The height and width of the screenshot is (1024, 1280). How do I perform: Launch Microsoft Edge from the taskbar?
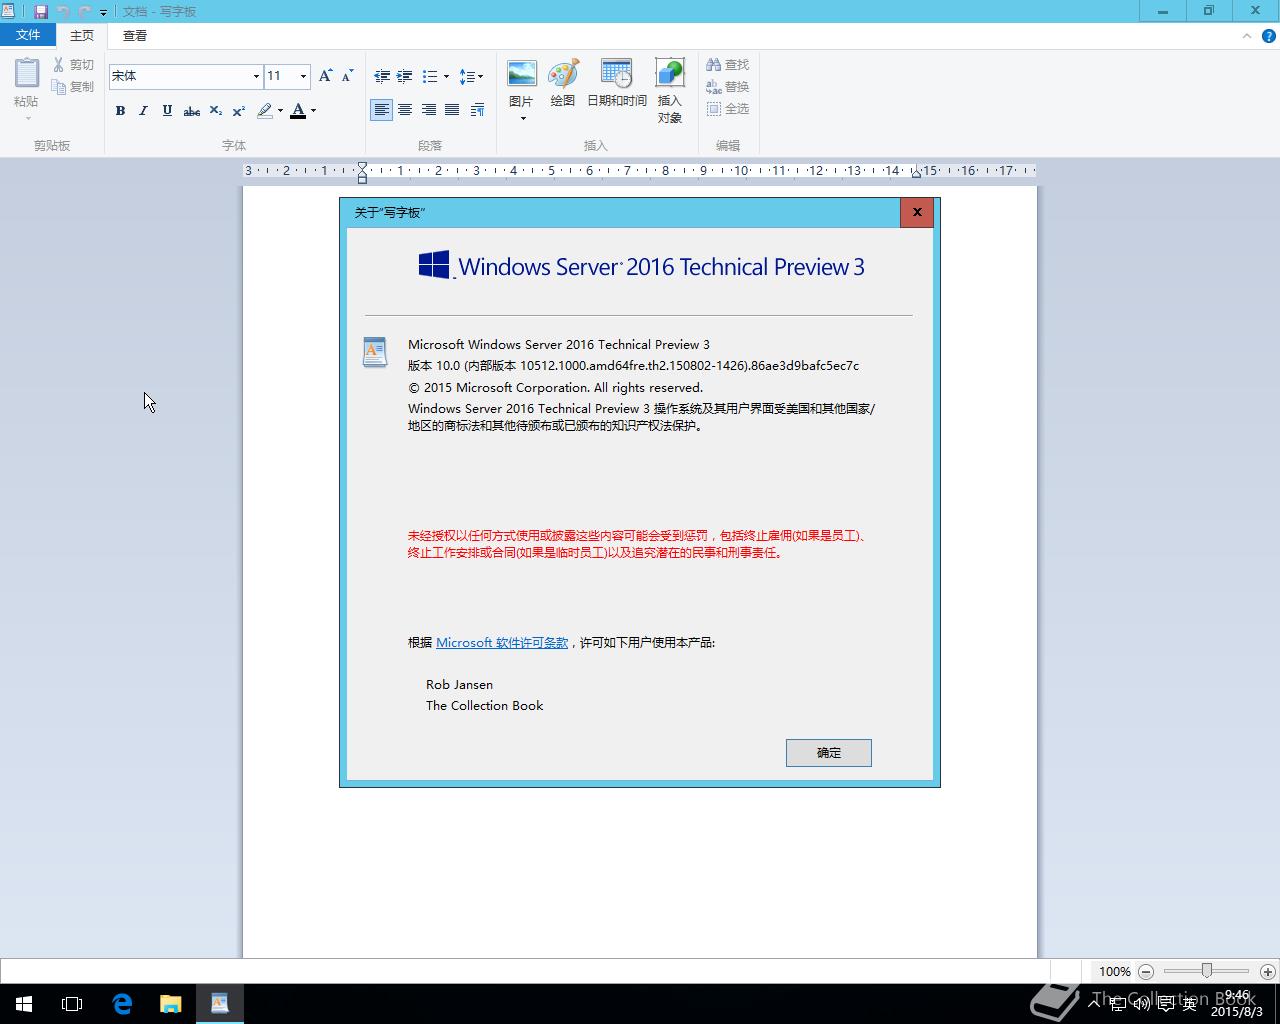coord(122,1004)
